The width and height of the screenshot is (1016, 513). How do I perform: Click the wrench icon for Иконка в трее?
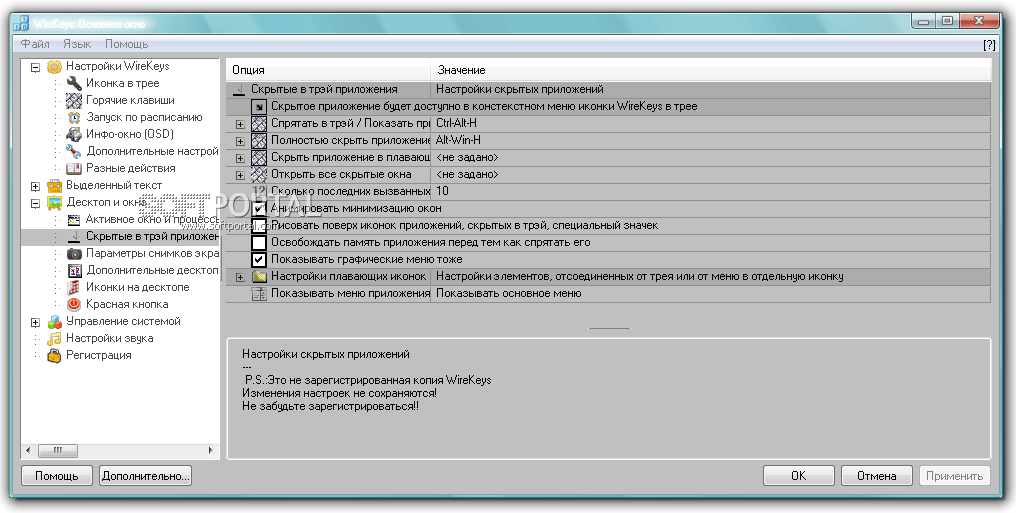point(75,83)
